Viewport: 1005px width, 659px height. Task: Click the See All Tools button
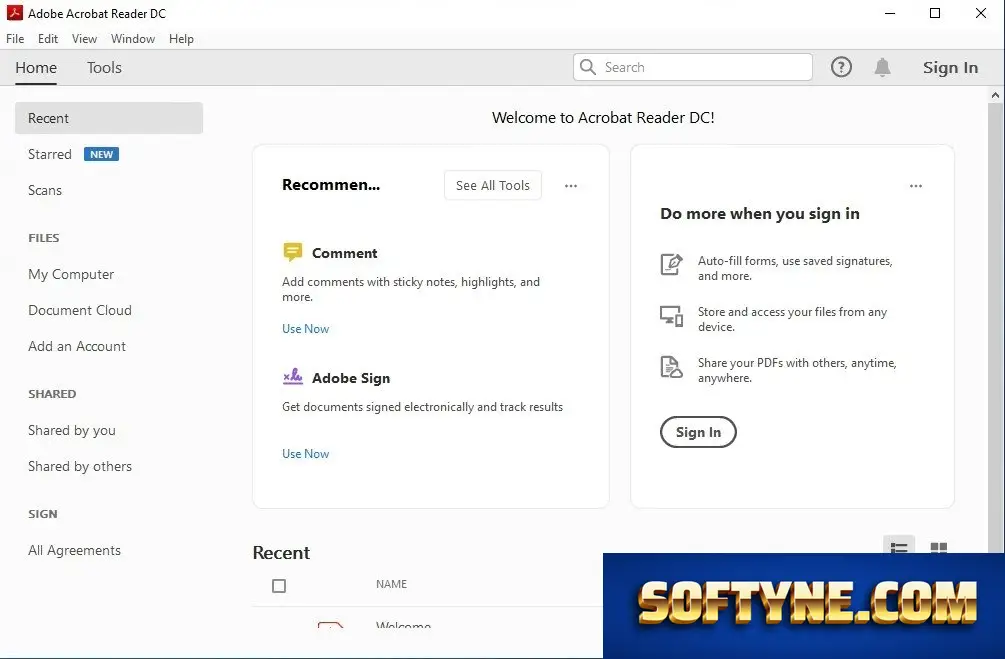(493, 185)
